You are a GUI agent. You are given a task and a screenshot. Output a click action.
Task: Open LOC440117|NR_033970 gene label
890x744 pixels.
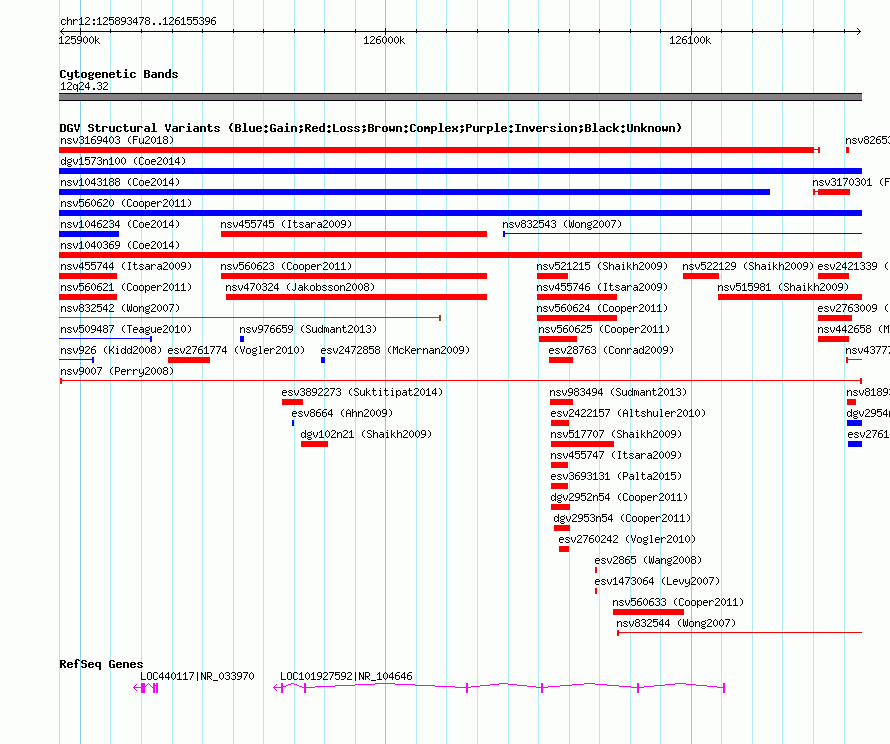tap(197, 676)
